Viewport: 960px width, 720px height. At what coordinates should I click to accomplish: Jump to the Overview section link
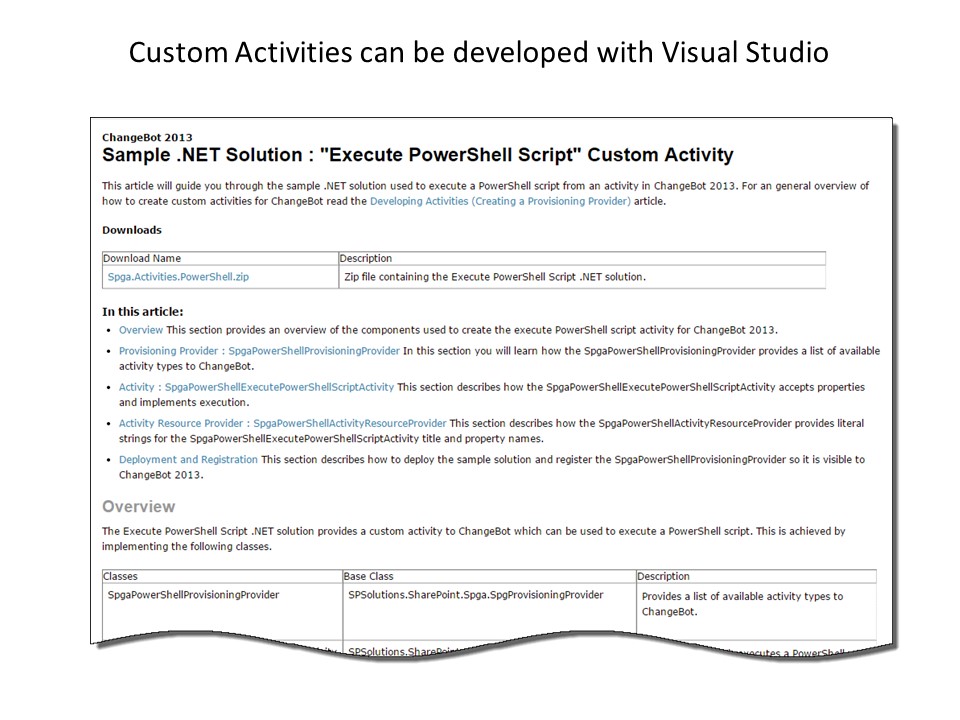[x=141, y=330]
